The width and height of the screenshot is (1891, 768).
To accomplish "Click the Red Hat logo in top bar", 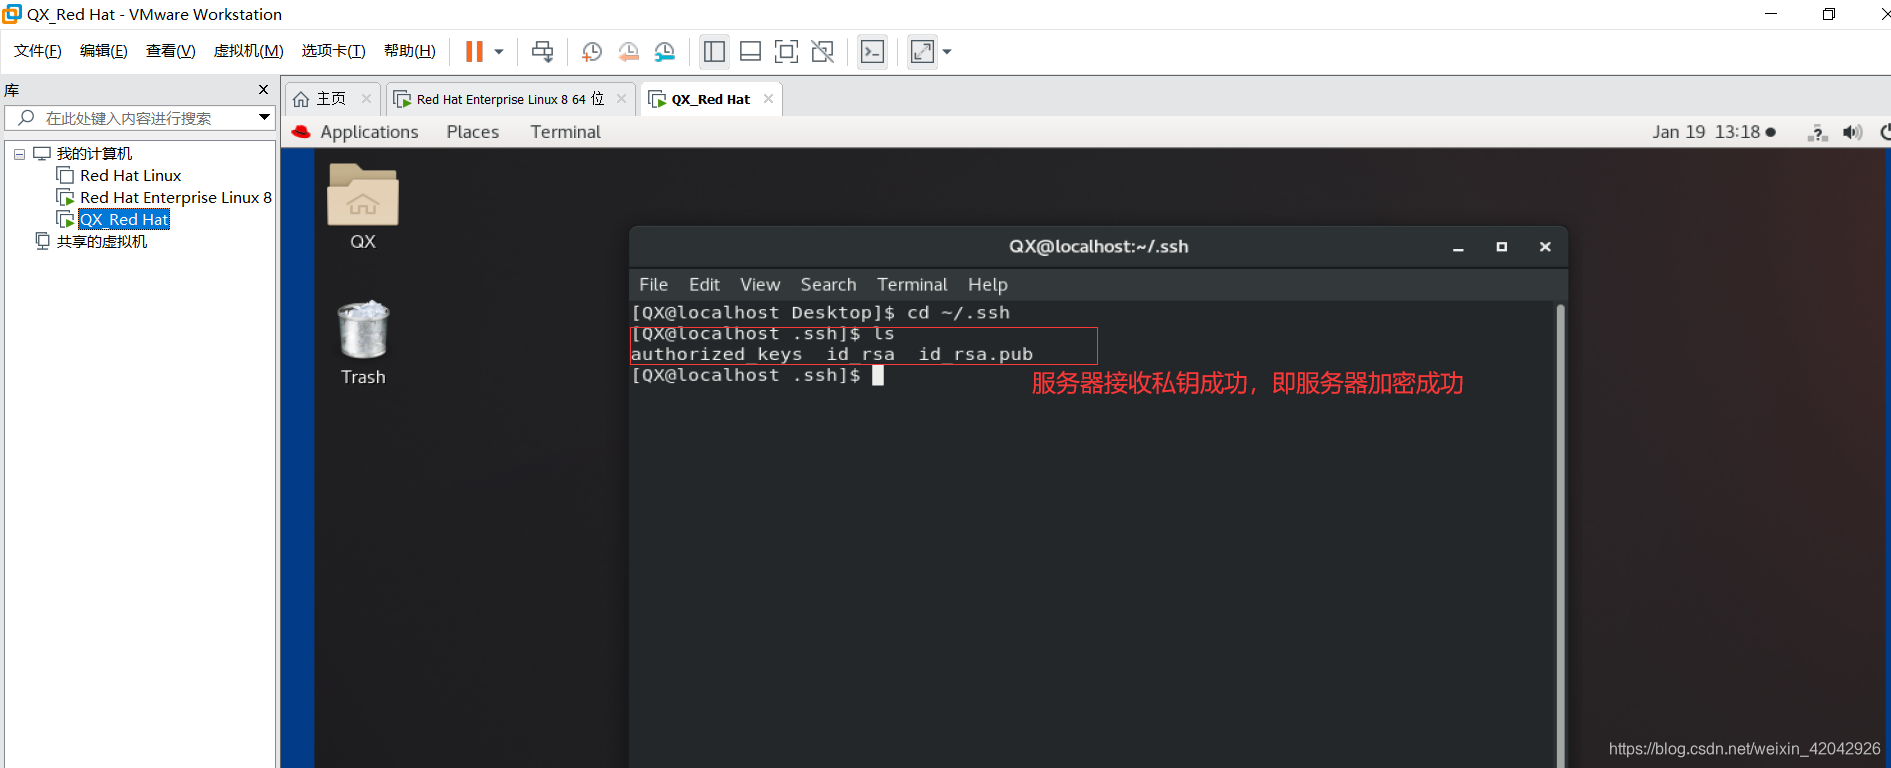I will pos(301,132).
